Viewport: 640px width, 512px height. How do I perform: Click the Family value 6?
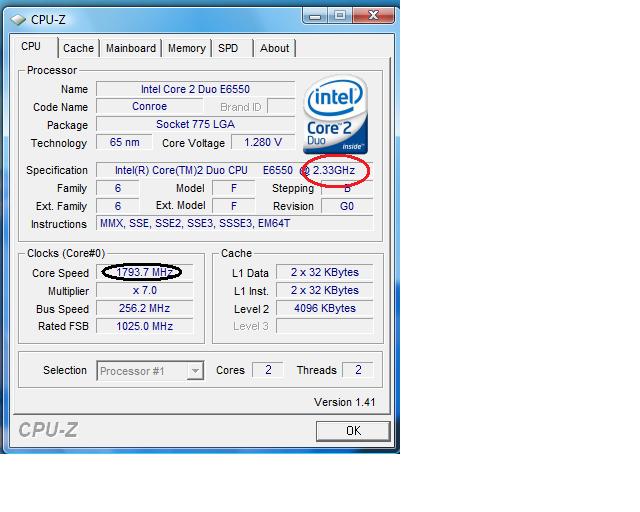(118, 188)
